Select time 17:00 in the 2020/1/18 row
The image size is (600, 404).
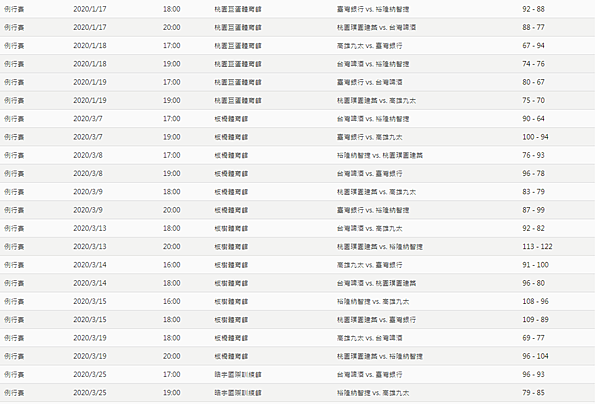click(171, 46)
